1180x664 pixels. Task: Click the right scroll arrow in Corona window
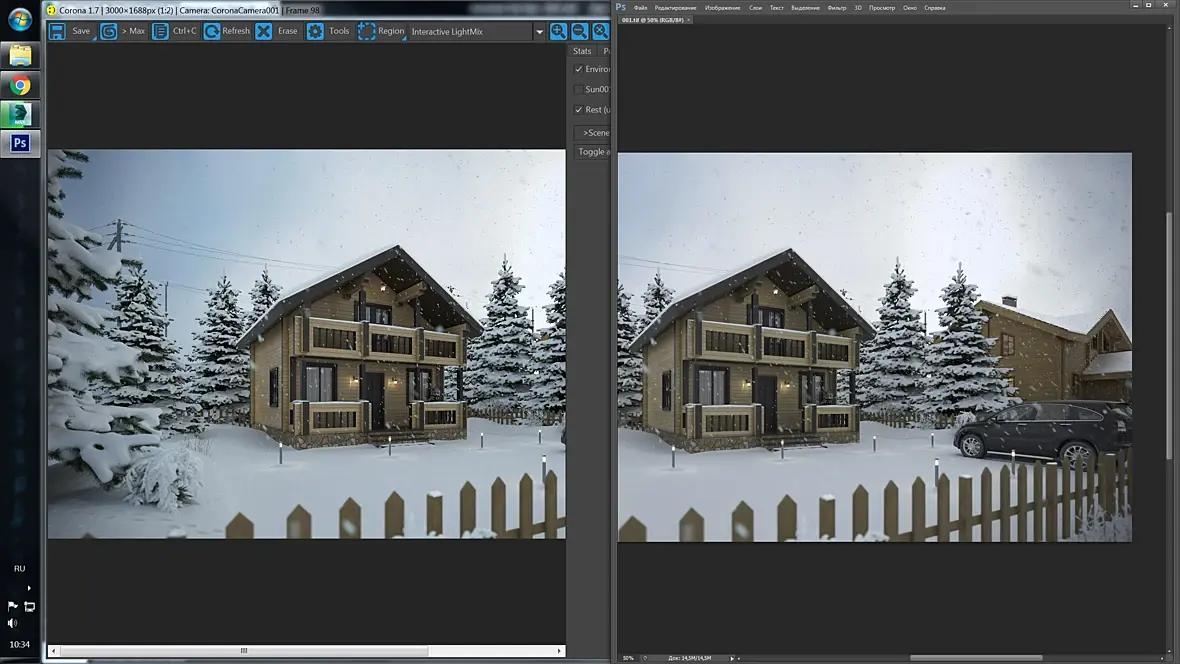(559, 650)
